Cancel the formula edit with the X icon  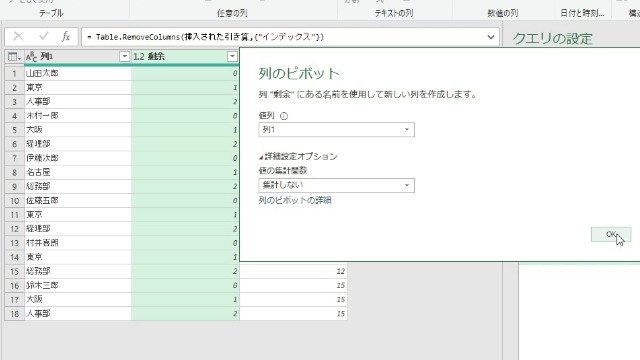pos(18,37)
